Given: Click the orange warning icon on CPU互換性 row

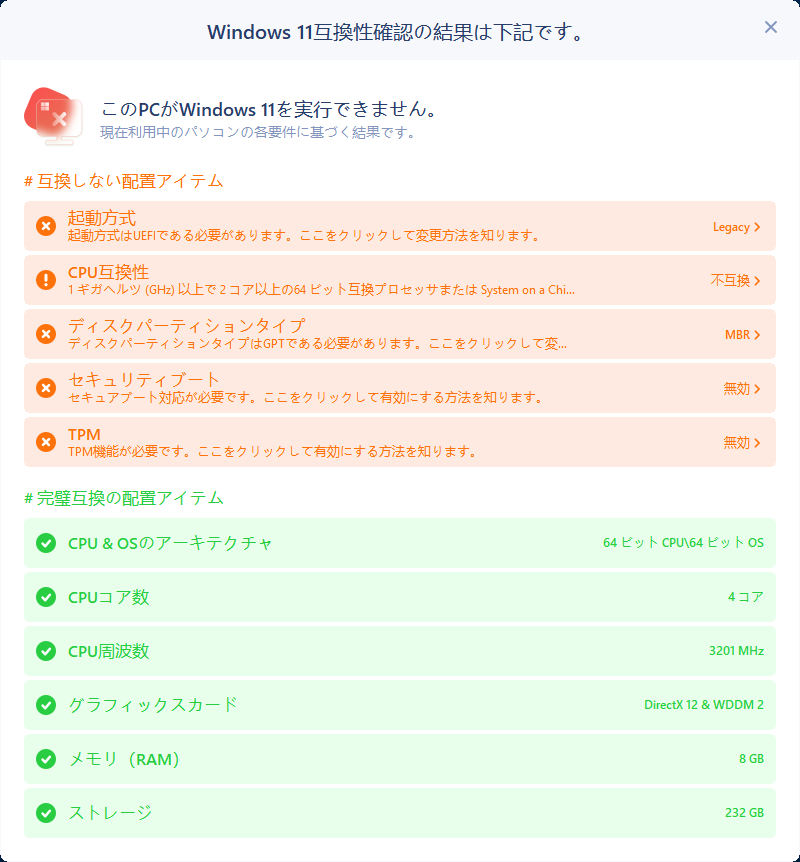Looking at the screenshot, I should point(46,280).
